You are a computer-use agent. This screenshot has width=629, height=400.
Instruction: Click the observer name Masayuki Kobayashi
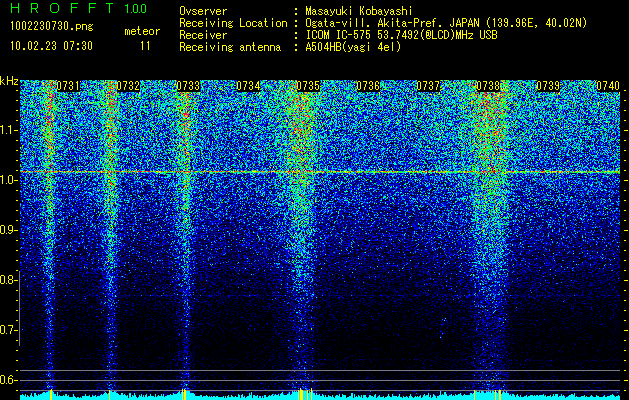(x=359, y=11)
